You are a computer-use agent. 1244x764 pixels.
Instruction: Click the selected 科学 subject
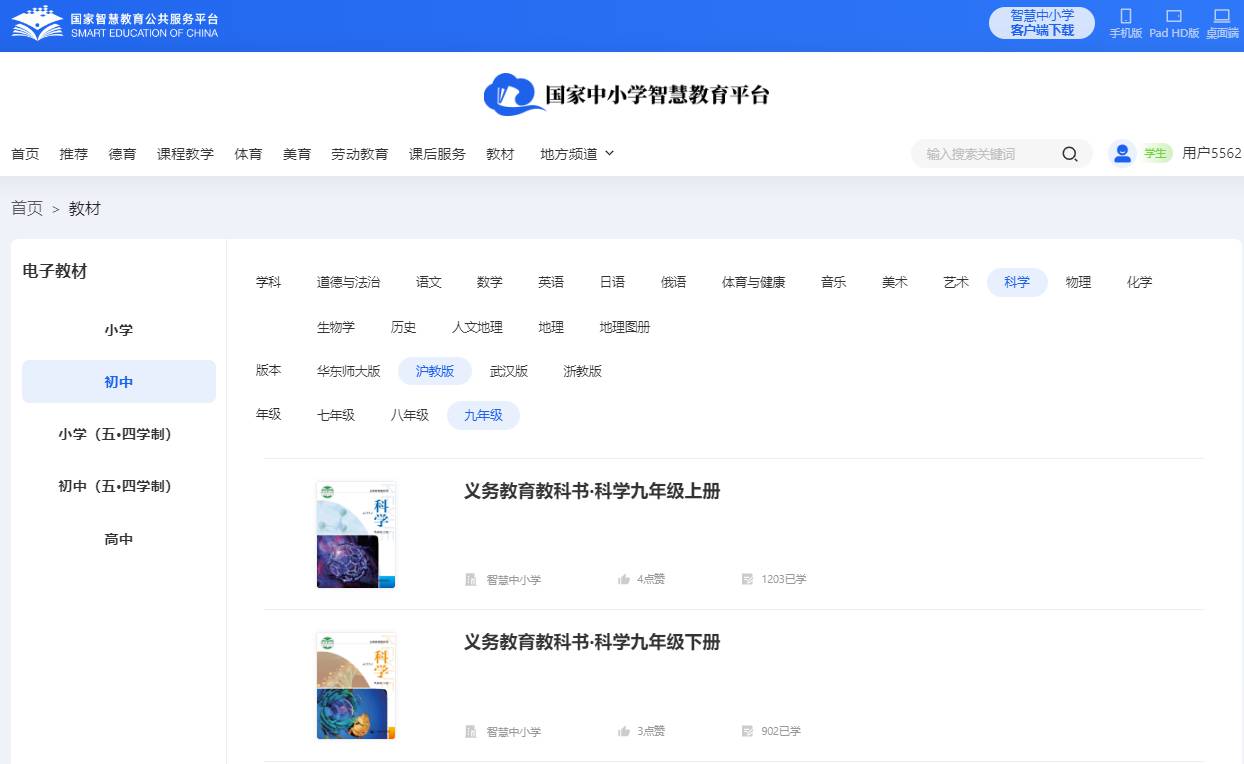(x=1017, y=282)
